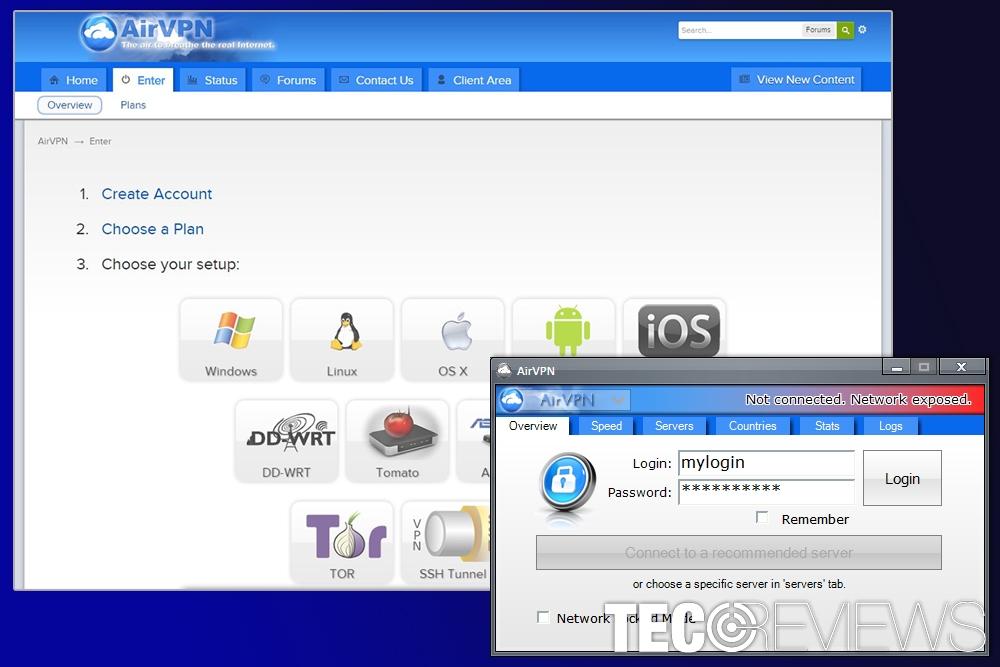Open the TOR onion setup tile
The image size is (1000, 667).
[x=342, y=543]
